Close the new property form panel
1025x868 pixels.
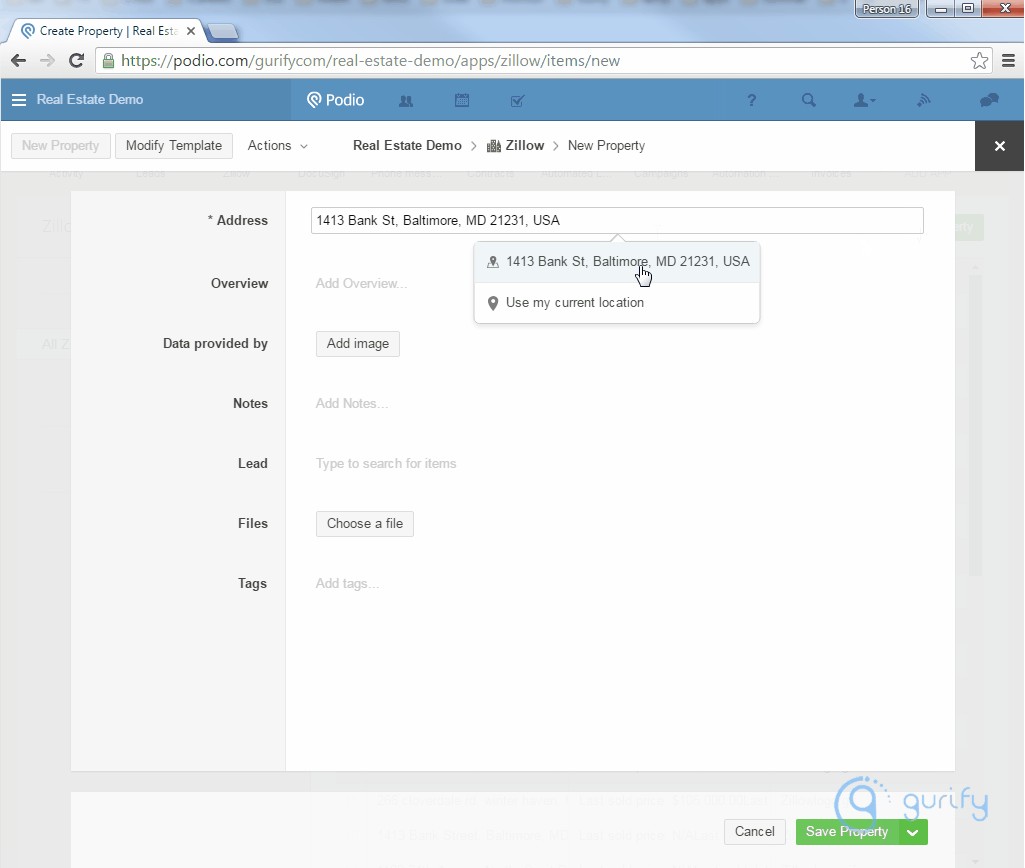point(999,146)
